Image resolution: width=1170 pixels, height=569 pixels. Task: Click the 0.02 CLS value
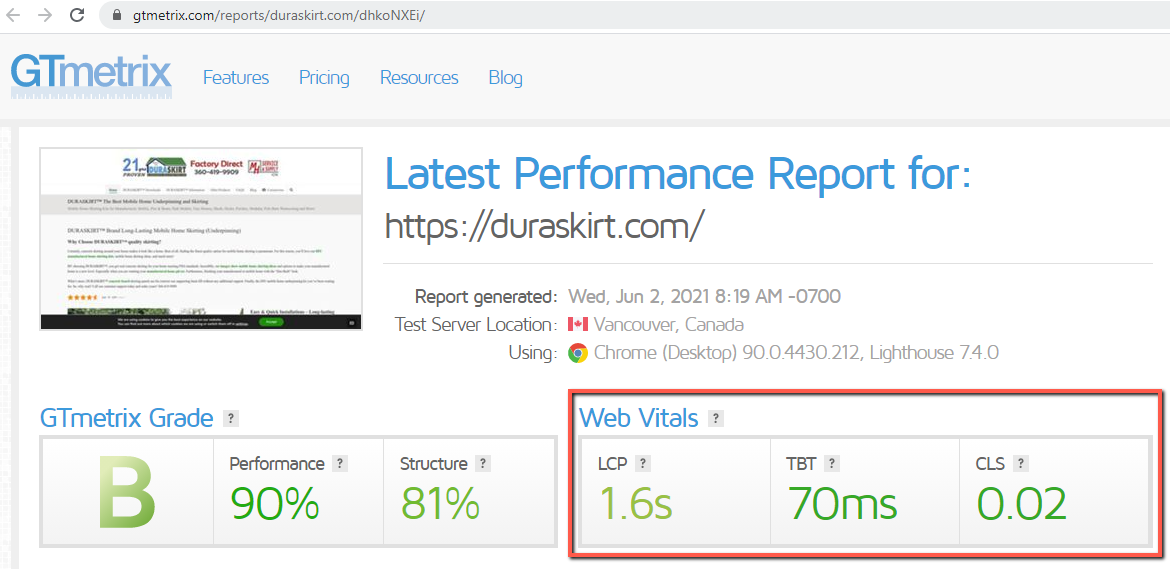(x=1022, y=503)
